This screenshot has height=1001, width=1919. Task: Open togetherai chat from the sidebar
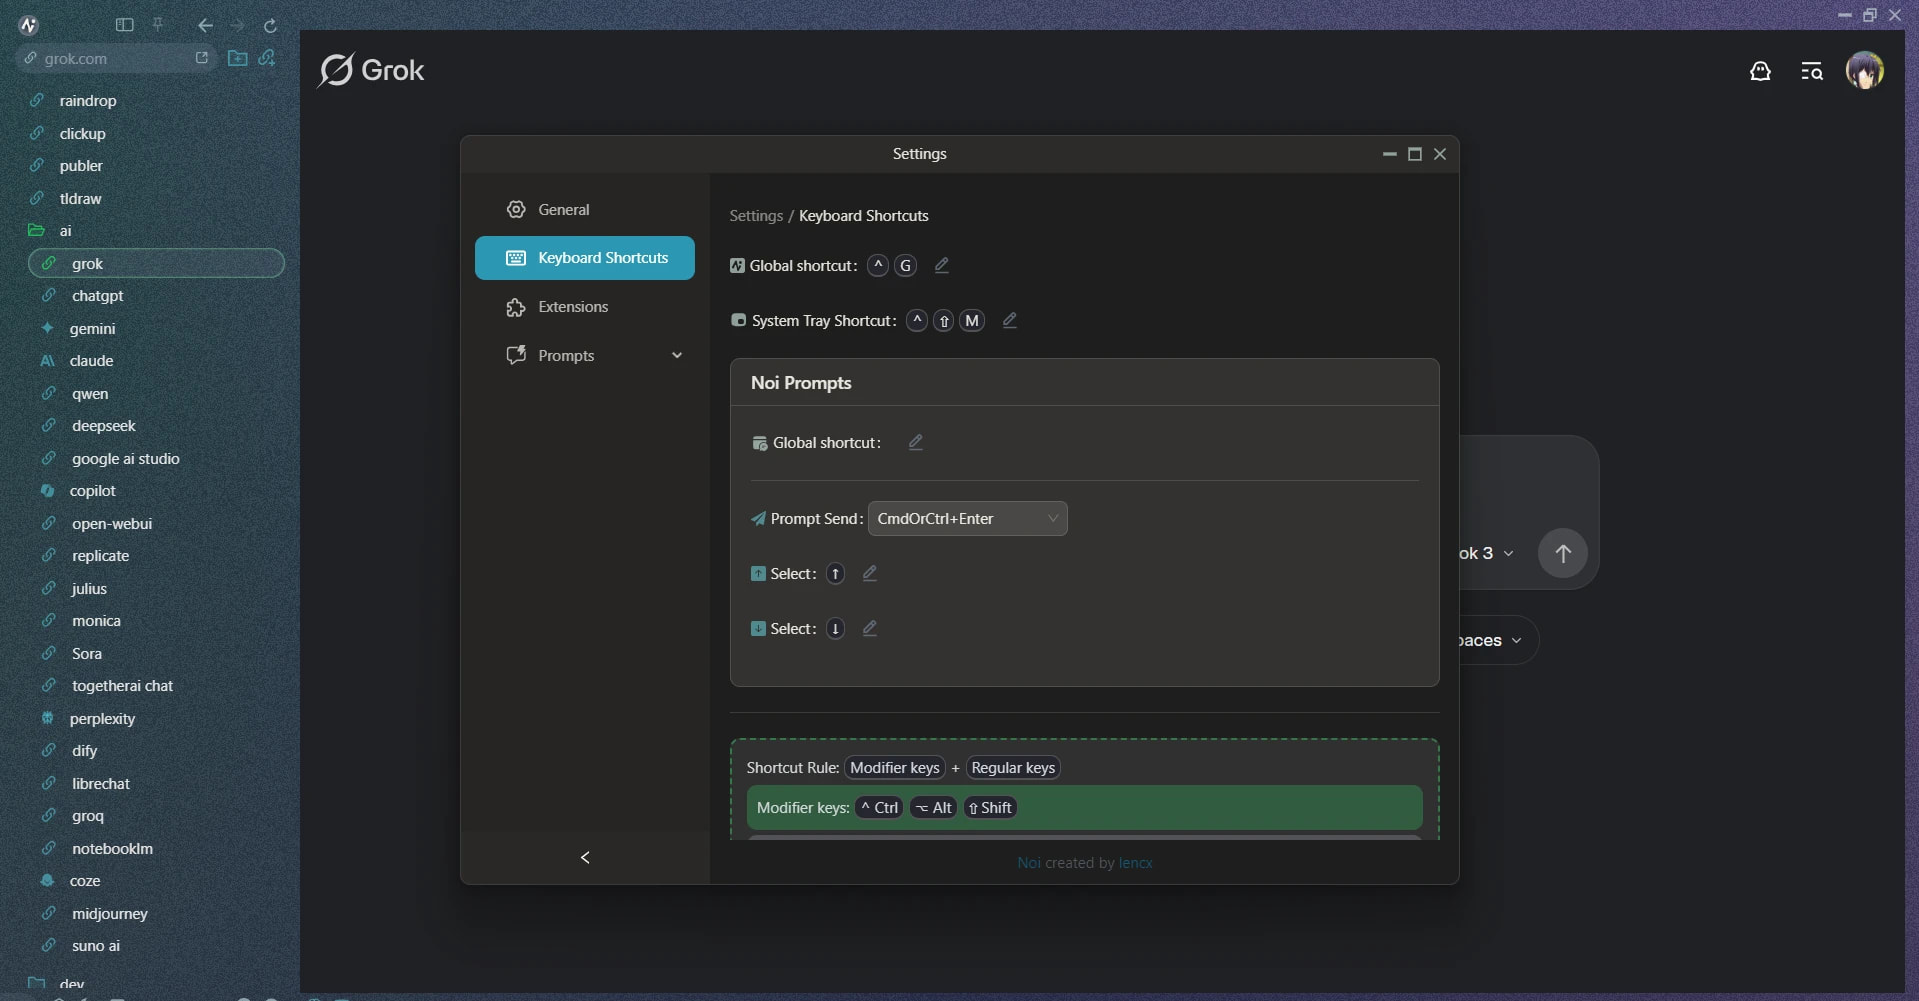[122, 686]
